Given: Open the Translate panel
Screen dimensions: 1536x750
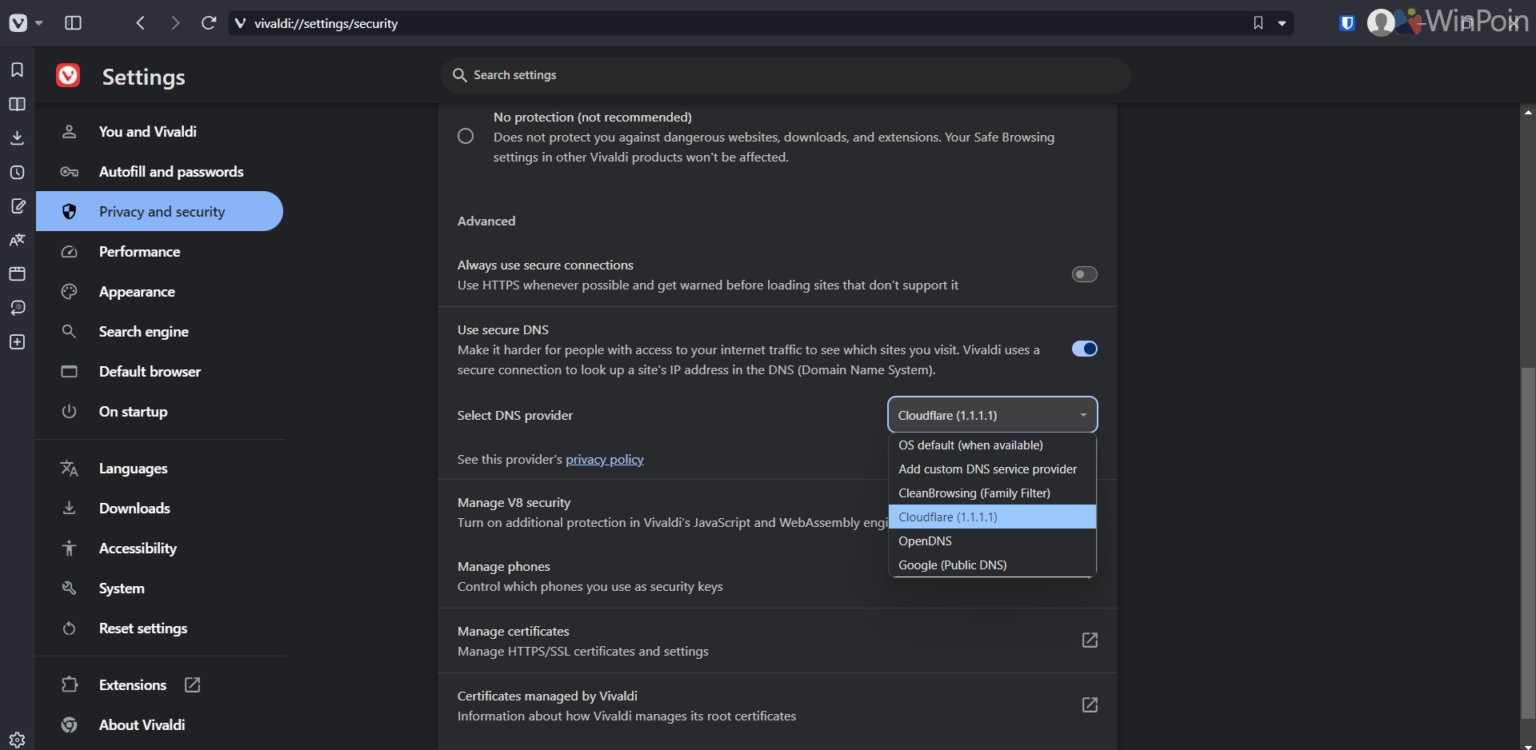Looking at the screenshot, I should point(17,240).
